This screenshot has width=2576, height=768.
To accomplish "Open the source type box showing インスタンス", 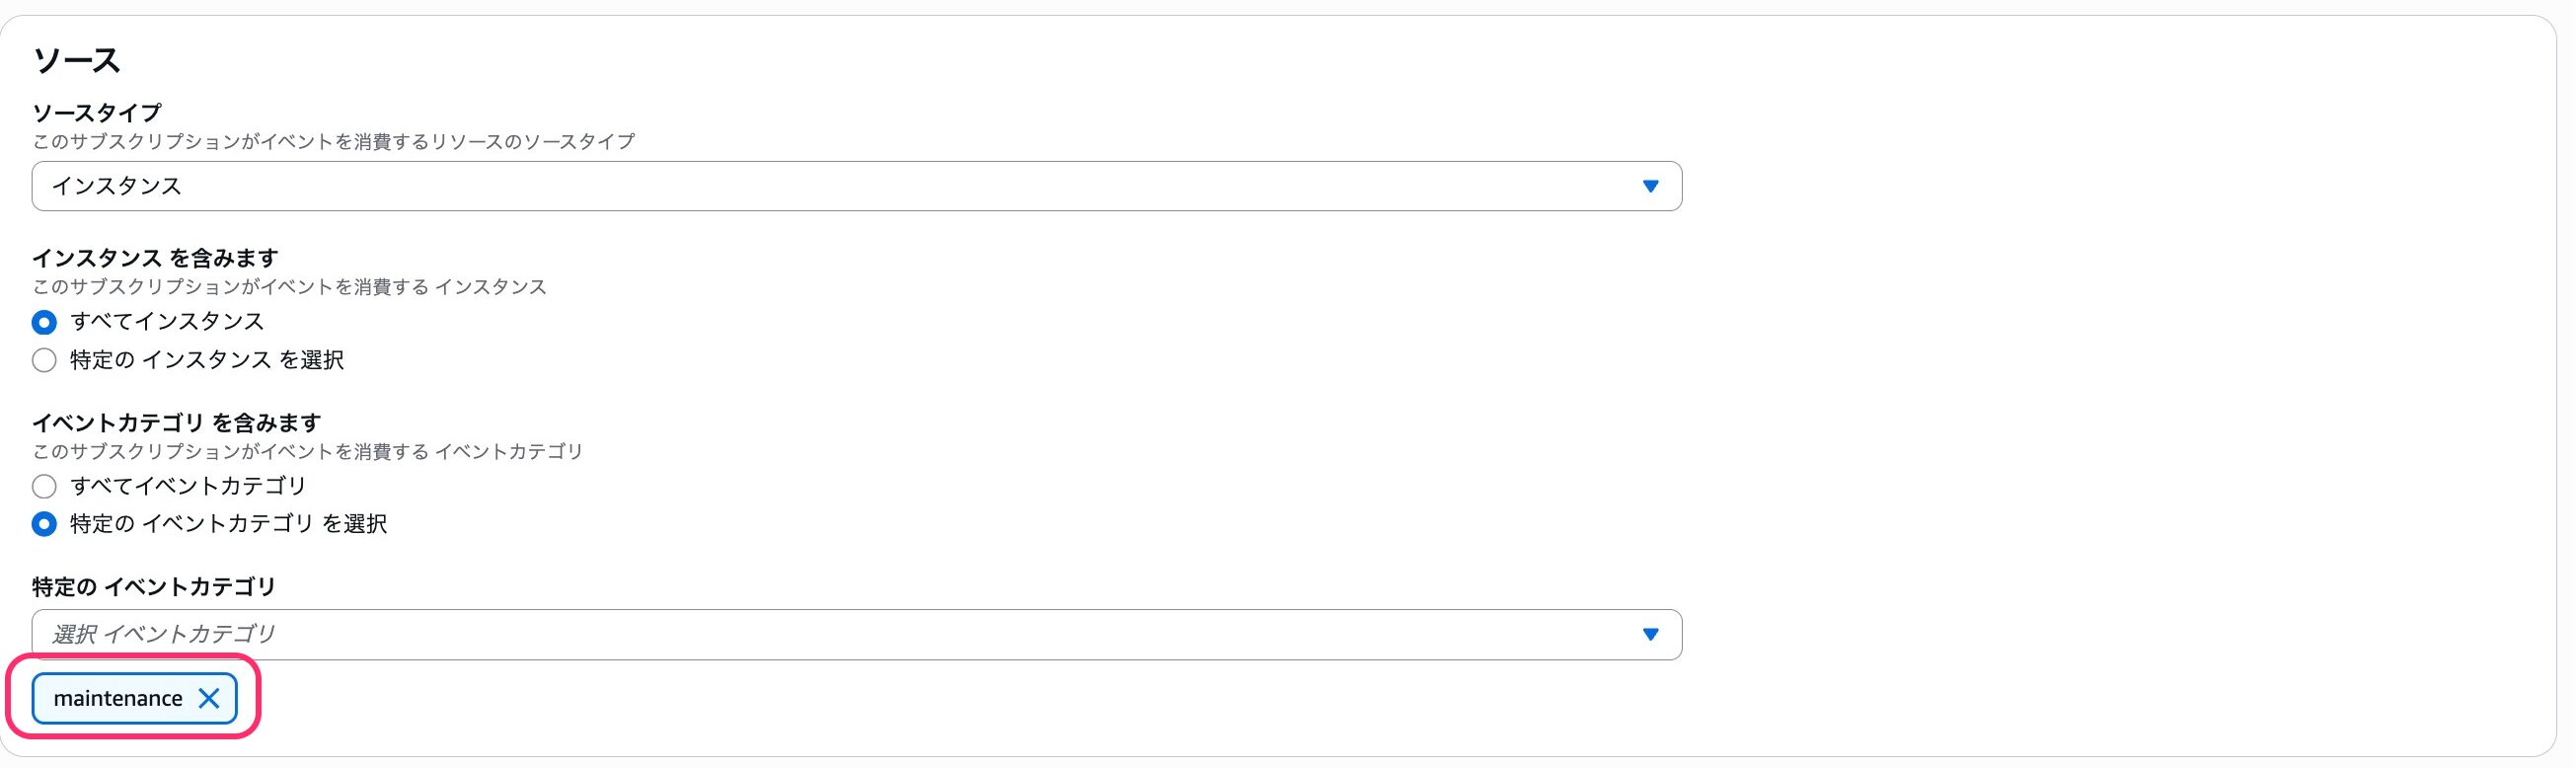I will 800,186.
